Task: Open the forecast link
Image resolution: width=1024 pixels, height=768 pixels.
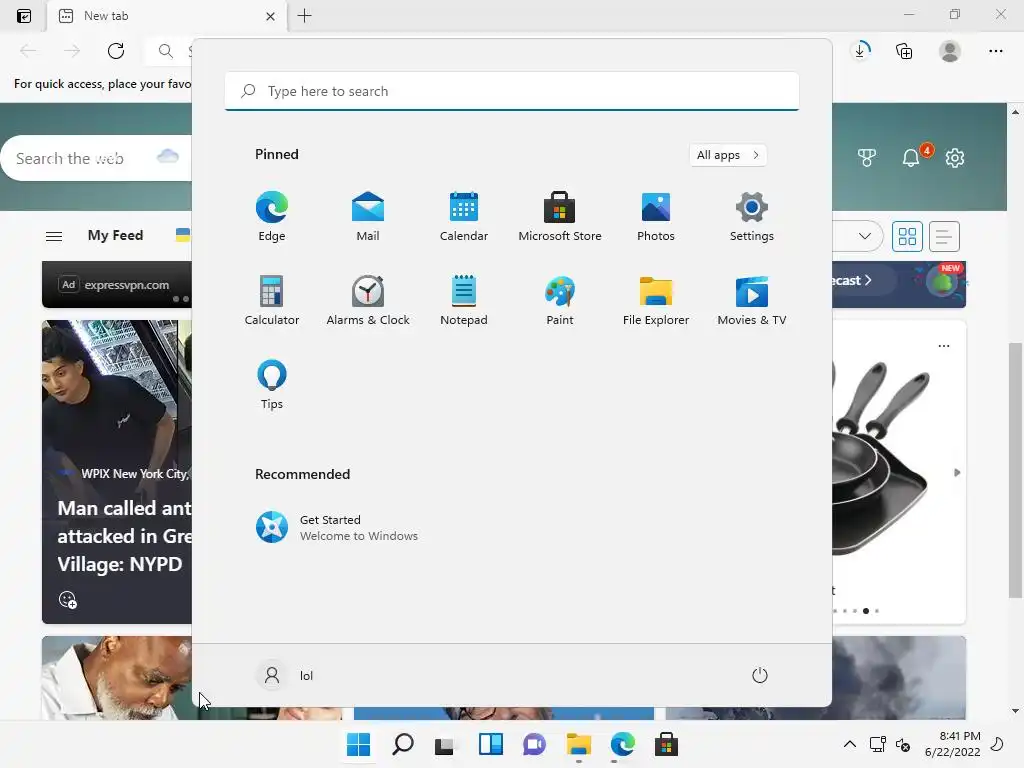Action: click(x=852, y=280)
